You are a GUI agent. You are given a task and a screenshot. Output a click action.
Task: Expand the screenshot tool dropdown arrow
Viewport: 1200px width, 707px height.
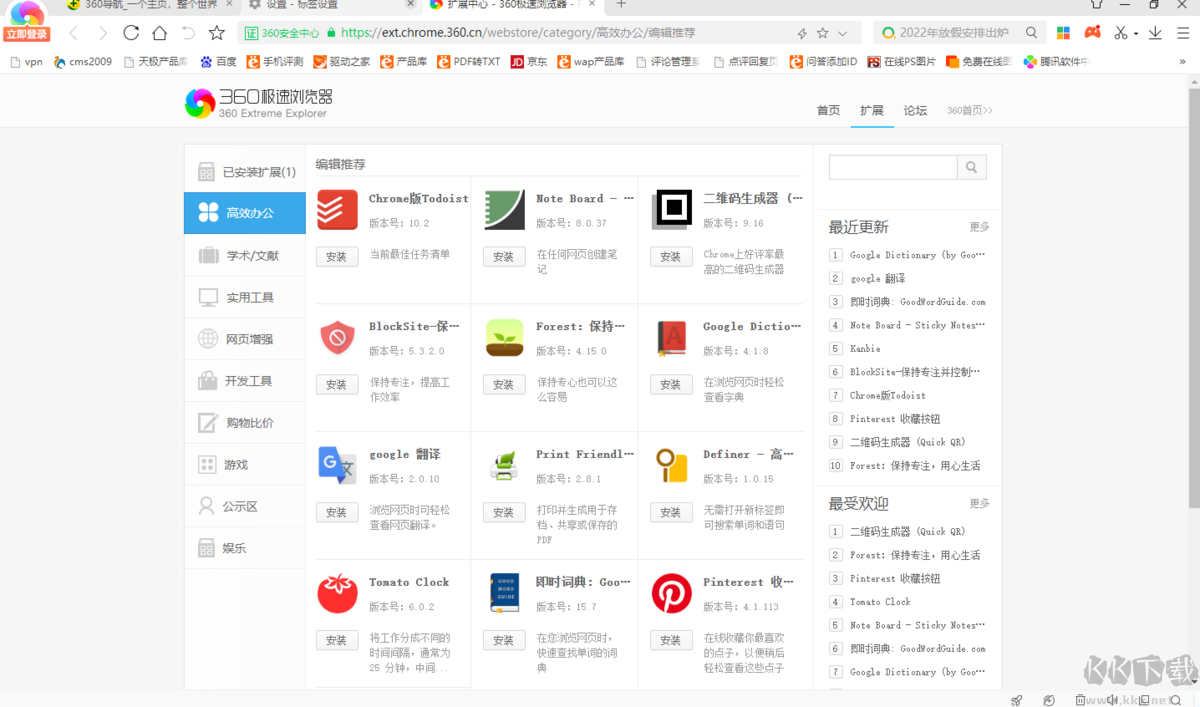[x=1136, y=33]
